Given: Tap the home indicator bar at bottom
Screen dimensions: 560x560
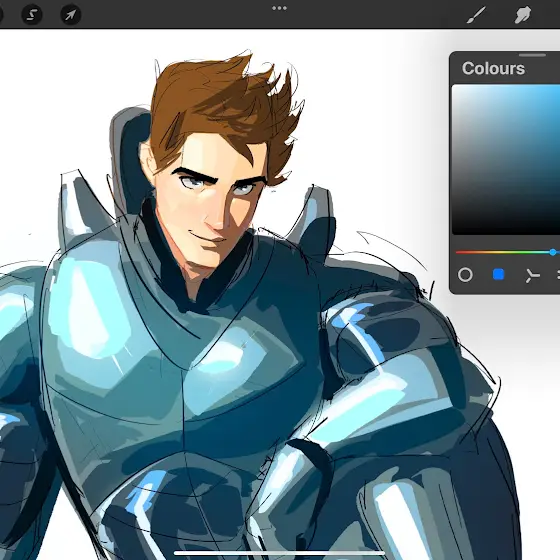Looking at the screenshot, I should click(279, 553).
